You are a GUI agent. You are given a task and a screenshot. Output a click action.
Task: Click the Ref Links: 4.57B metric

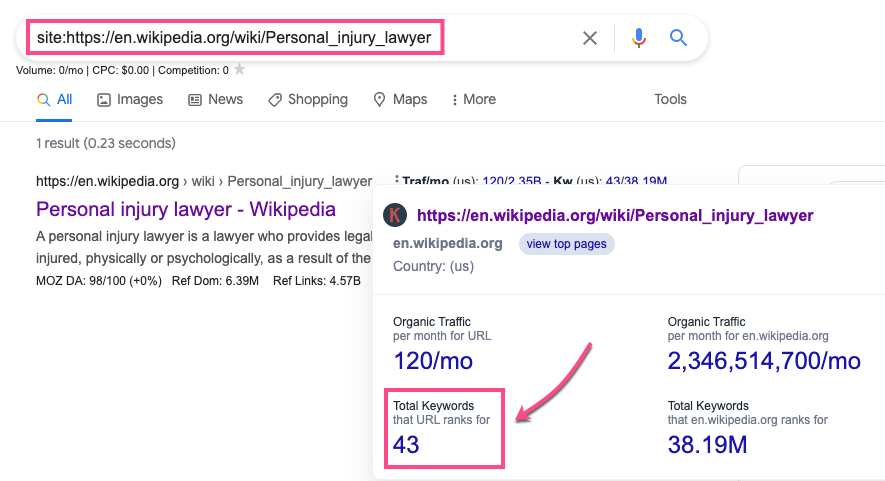[317, 281]
